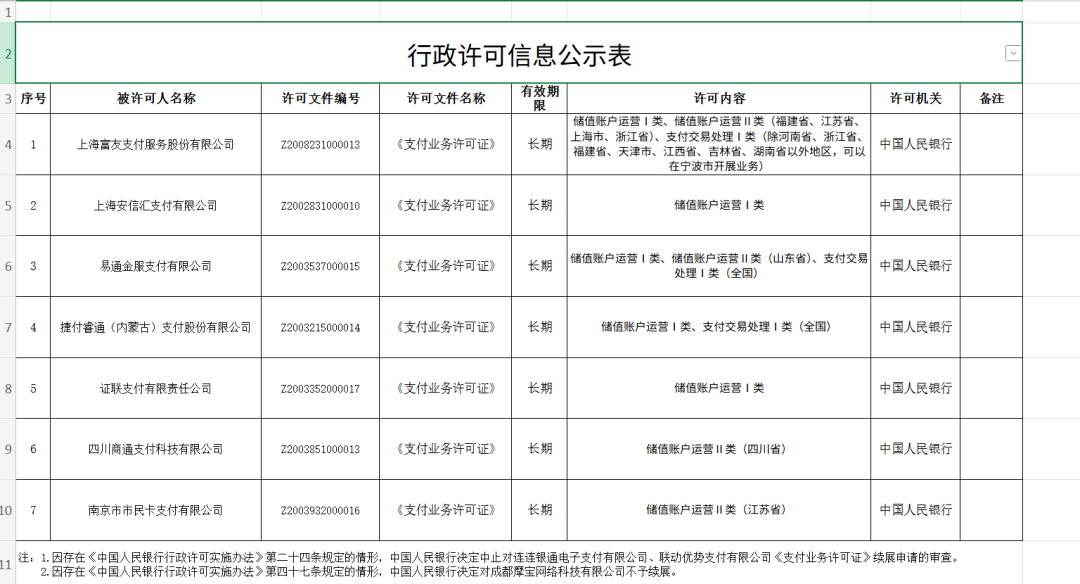Select row header 4
The image size is (1080, 584).
(8, 145)
